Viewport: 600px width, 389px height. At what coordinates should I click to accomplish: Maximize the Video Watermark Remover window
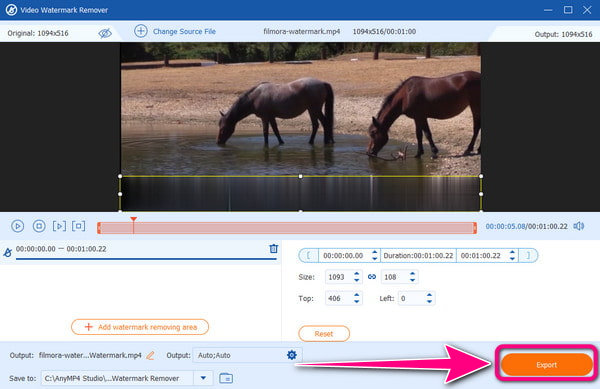[568, 10]
